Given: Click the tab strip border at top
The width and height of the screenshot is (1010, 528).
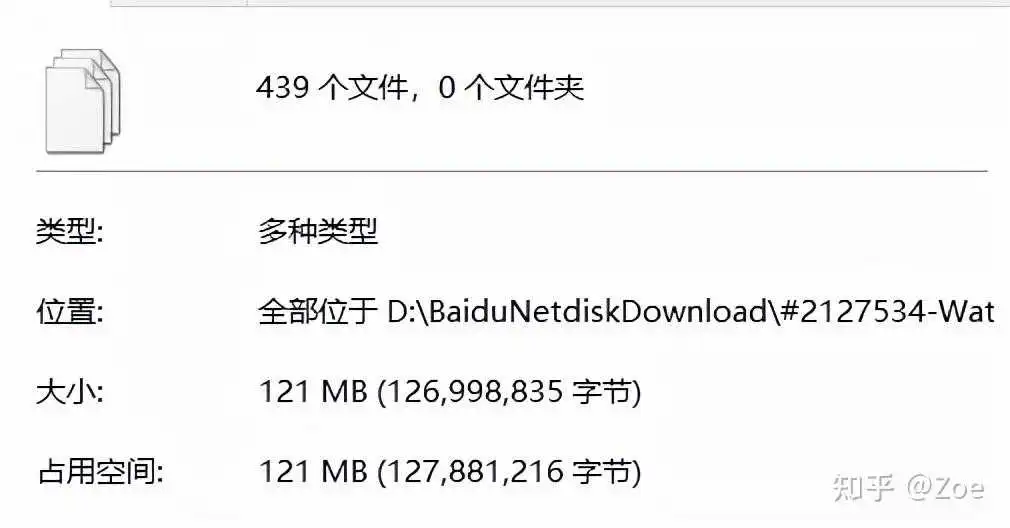Looking at the screenshot, I should [560, 4].
